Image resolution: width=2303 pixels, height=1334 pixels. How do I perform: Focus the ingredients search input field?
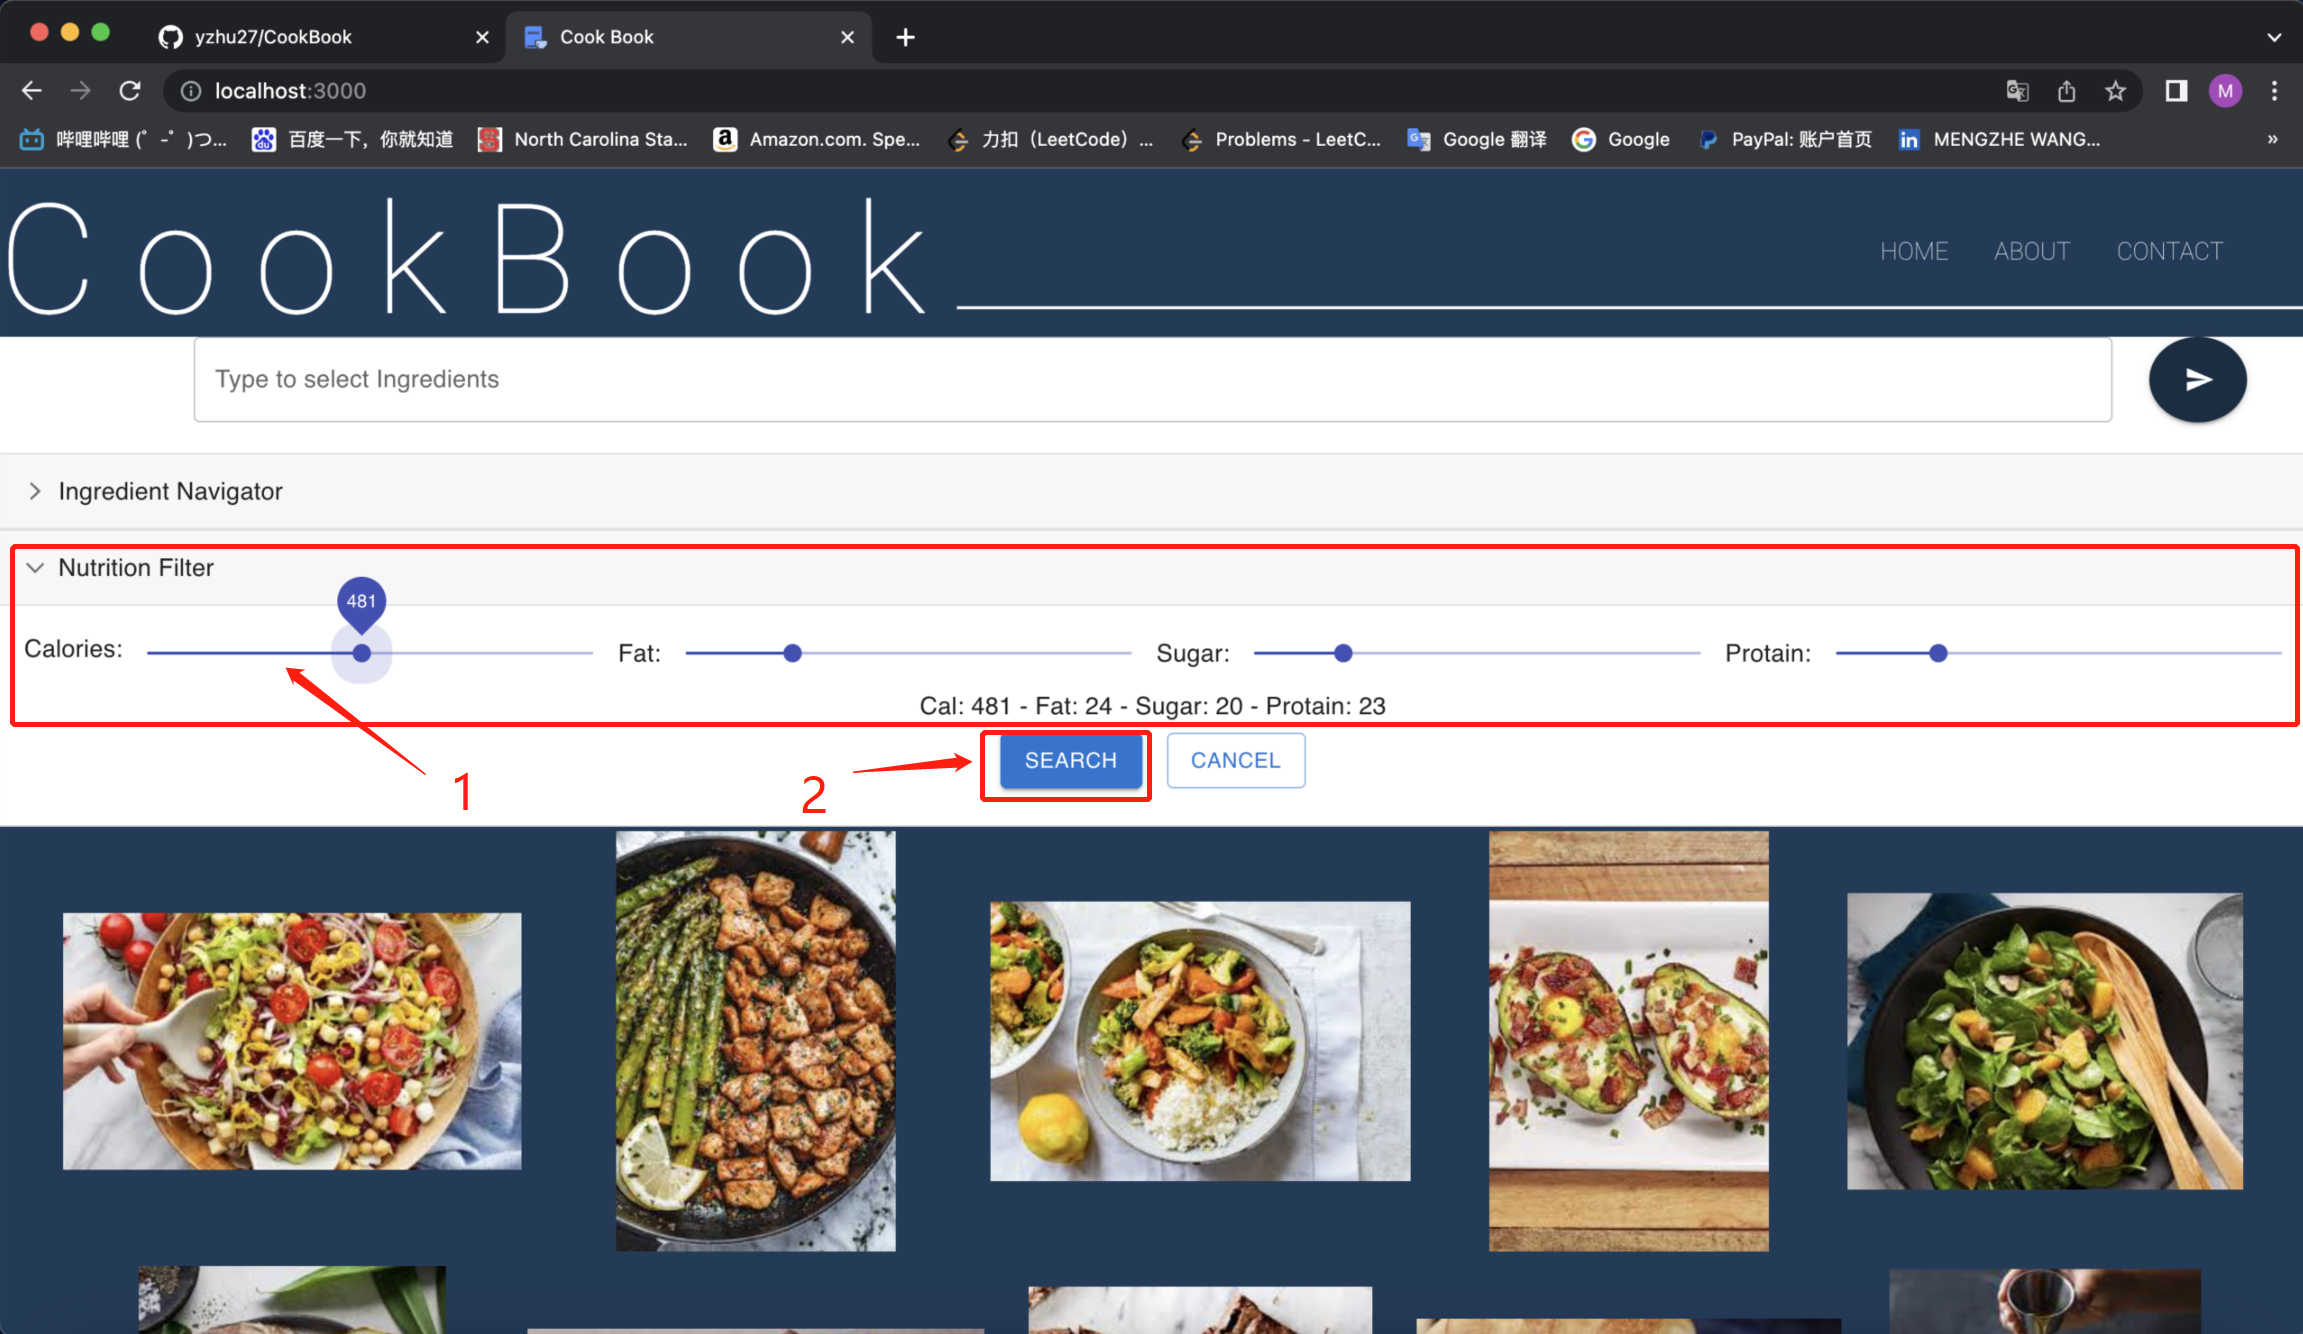(1152, 380)
